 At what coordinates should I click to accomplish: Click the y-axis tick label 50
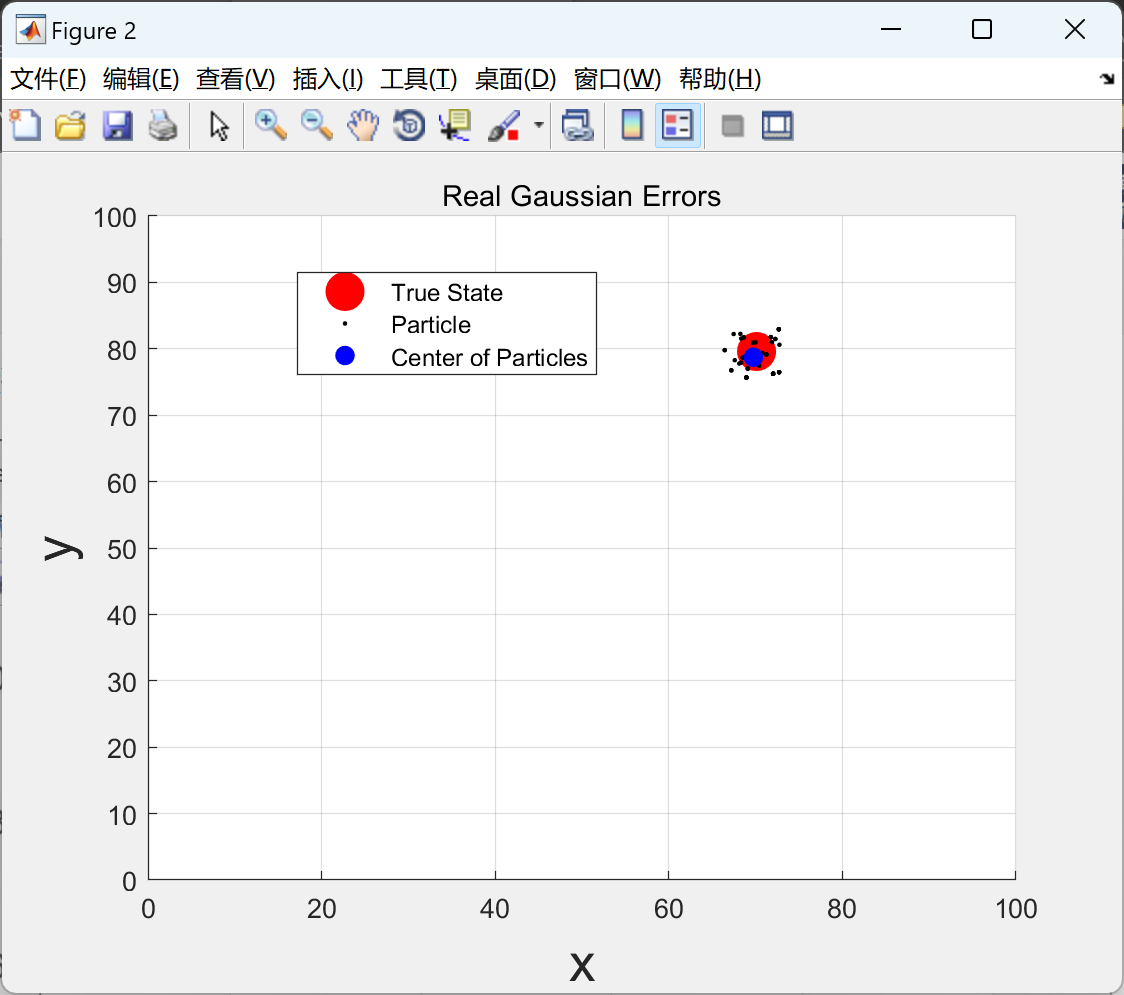pyautogui.click(x=122, y=549)
